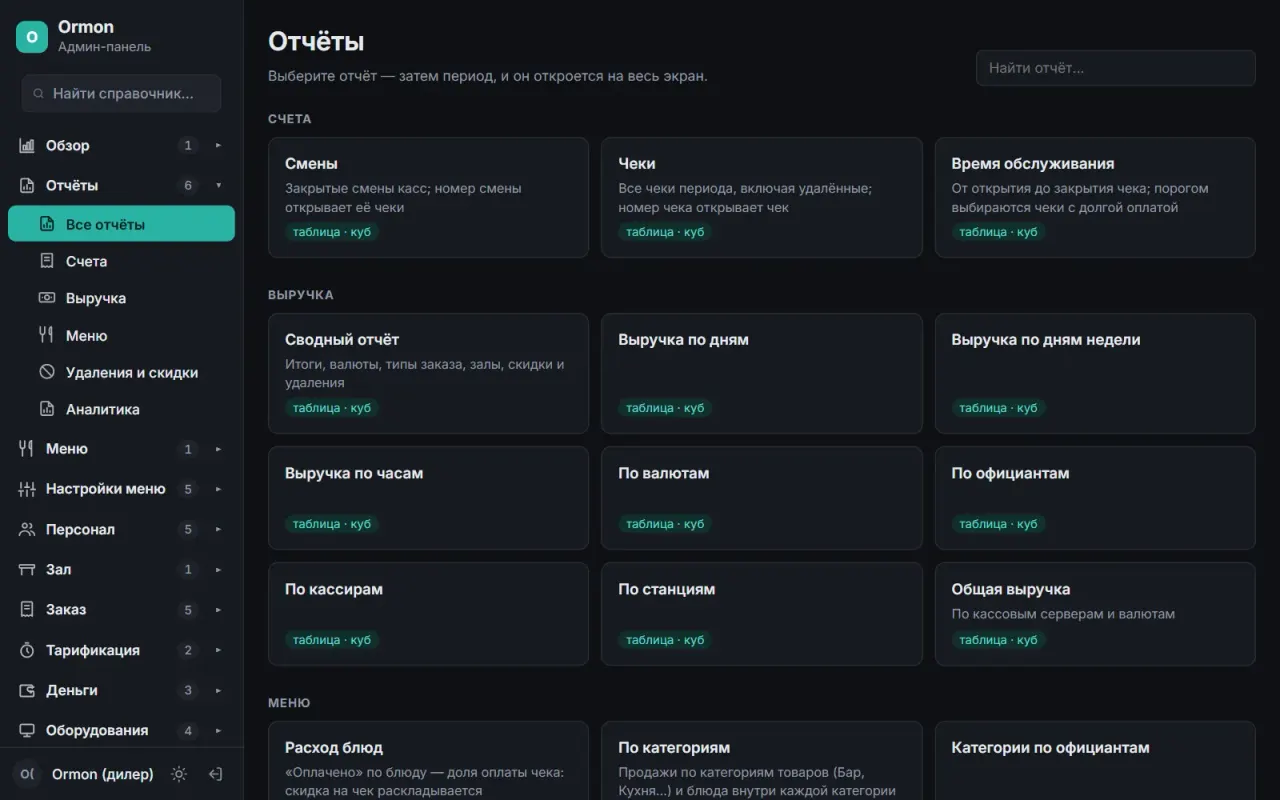Click the Ormon (дилер) user name
Image resolution: width=1280 pixels, height=800 pixels.
pos(103,774)
